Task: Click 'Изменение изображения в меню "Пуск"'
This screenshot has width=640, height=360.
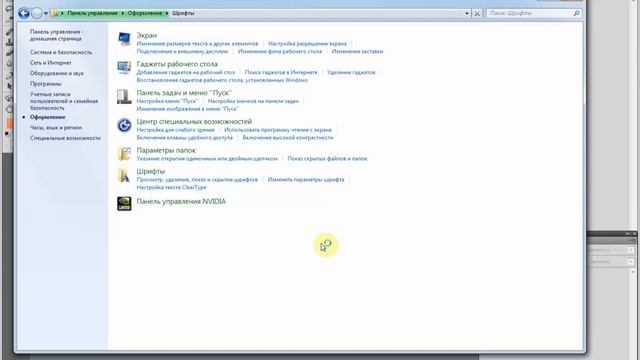Action: 187,109
